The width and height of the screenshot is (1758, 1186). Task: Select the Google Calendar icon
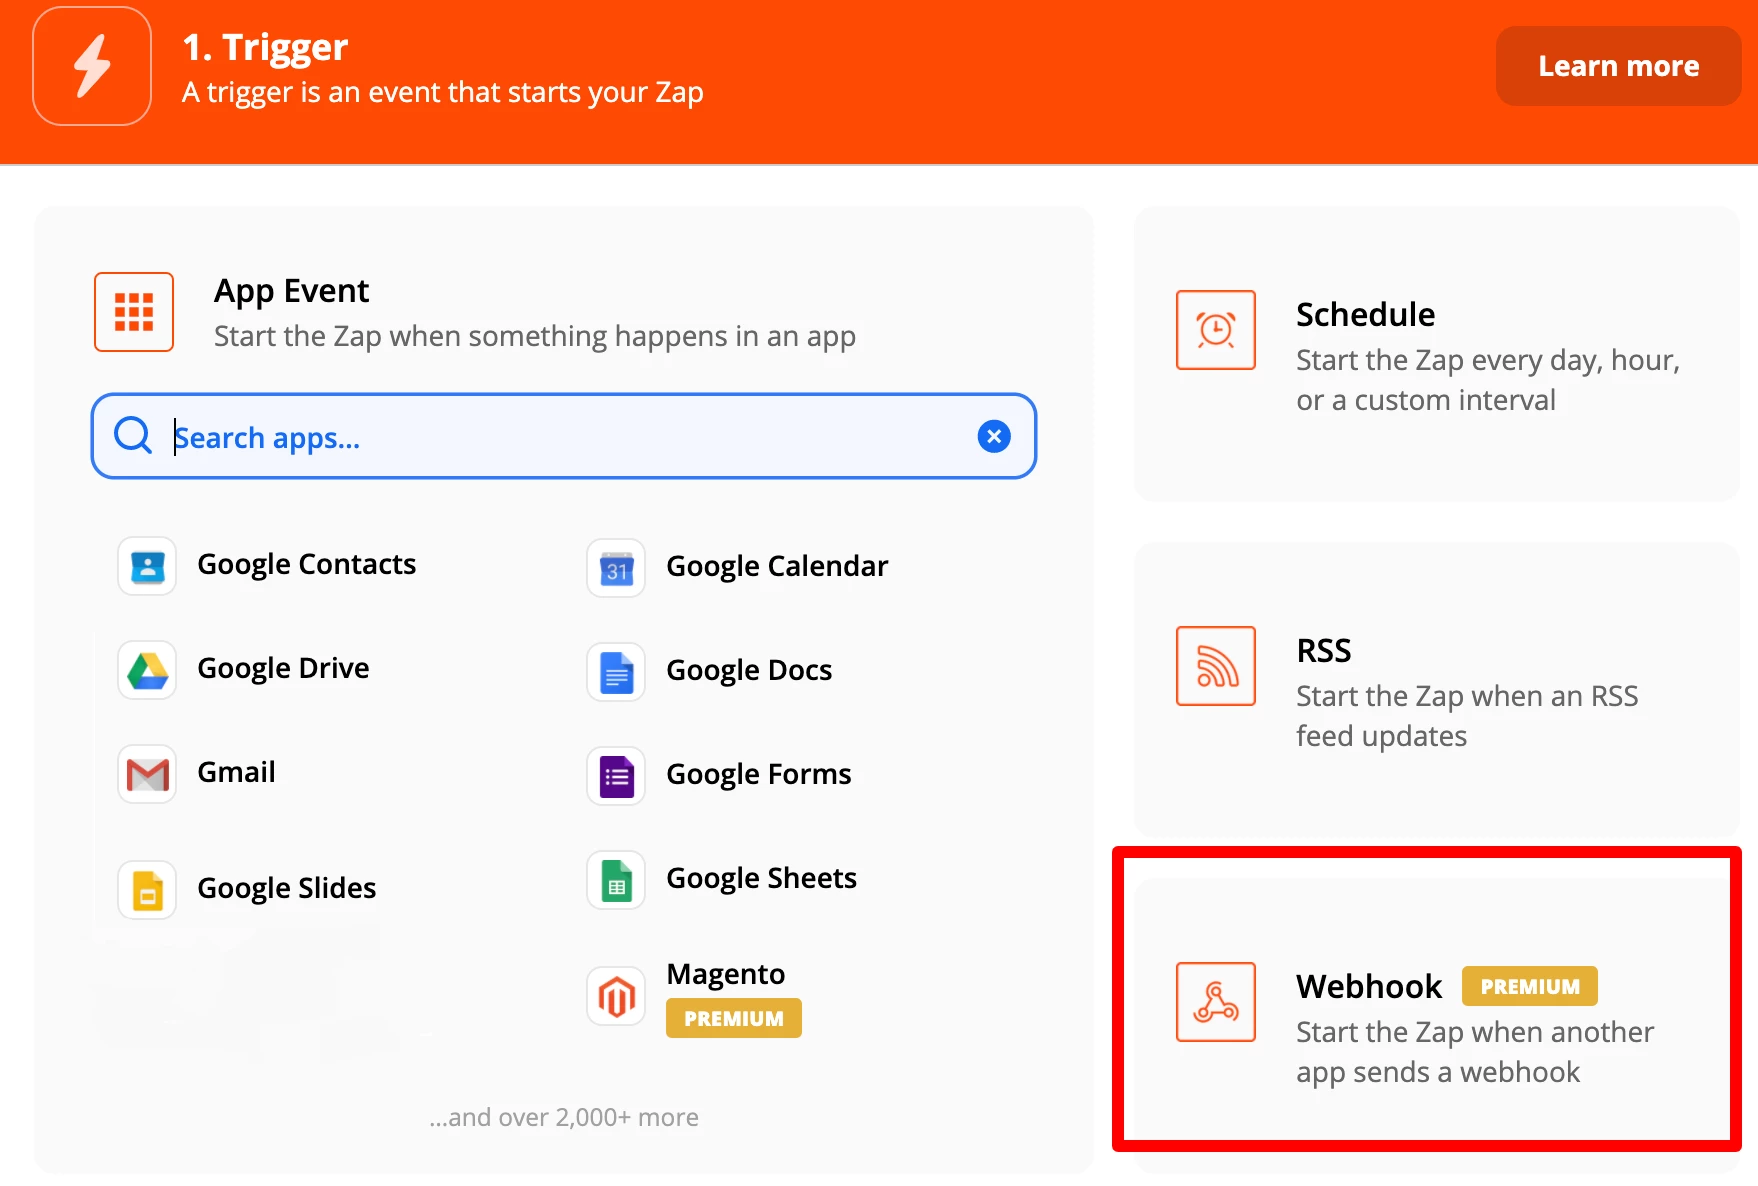616,568
